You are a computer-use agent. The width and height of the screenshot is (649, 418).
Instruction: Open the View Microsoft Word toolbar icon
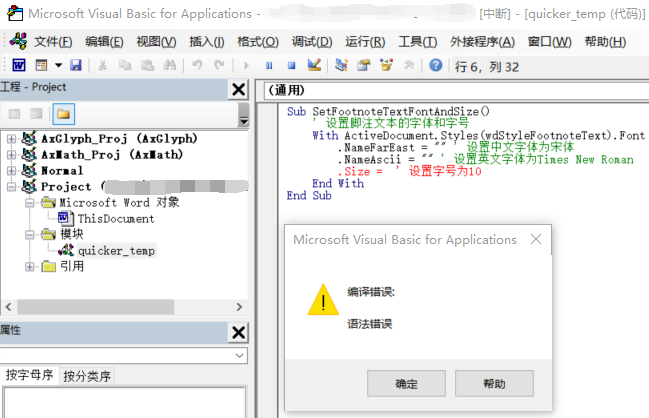pyautogui.click(x=19, y=65)
